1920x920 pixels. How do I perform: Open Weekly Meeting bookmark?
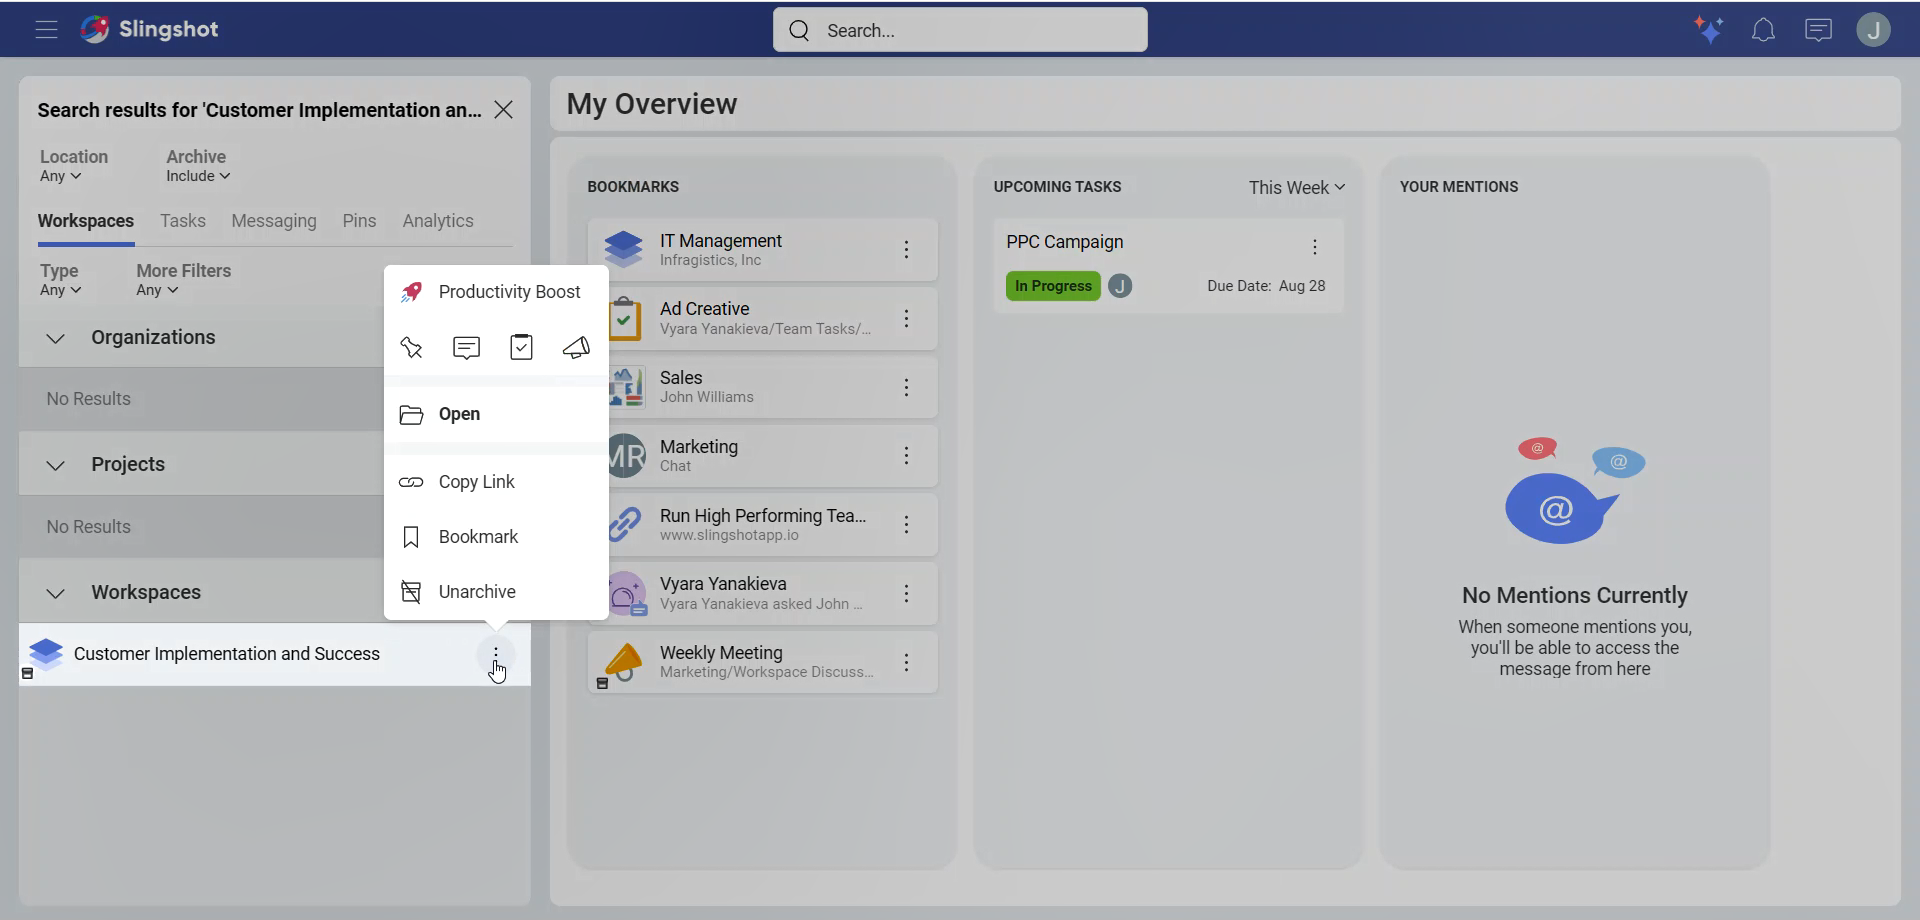[x=762, y=662]
